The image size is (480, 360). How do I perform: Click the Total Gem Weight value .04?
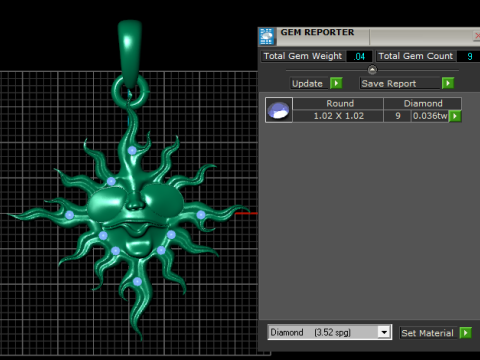click(359, 56)
